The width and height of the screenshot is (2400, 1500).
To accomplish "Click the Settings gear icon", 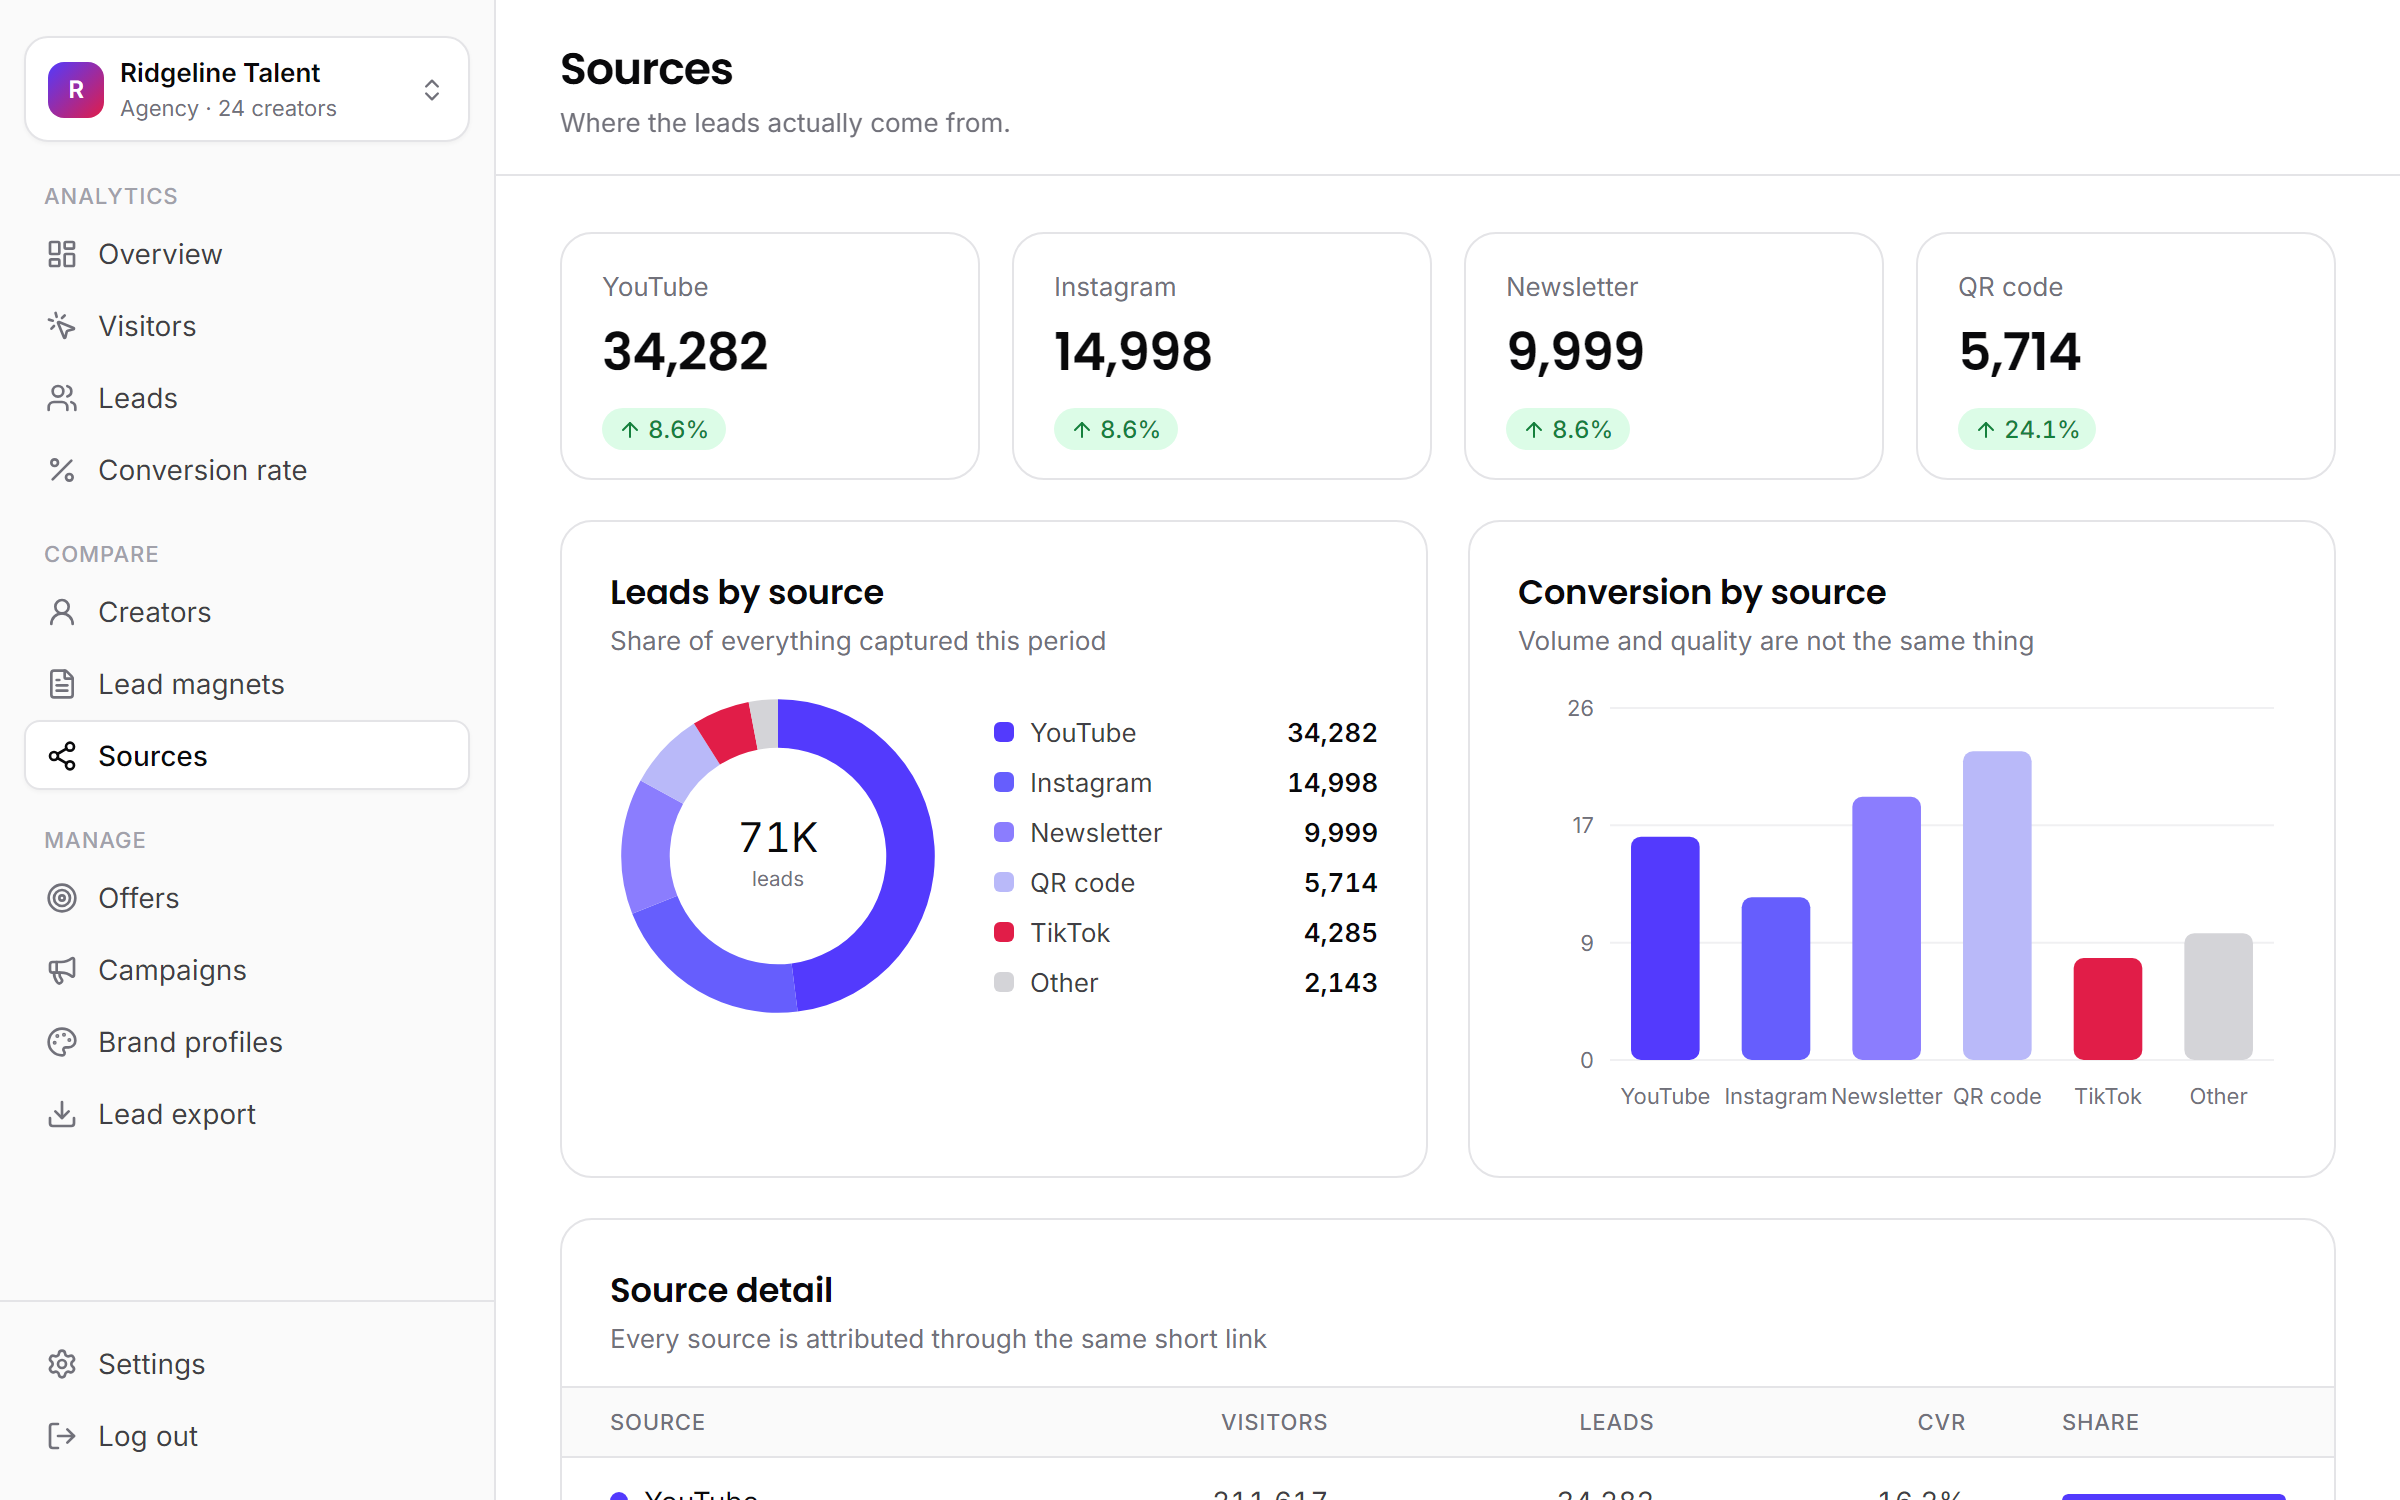I will click(62, 1364).
